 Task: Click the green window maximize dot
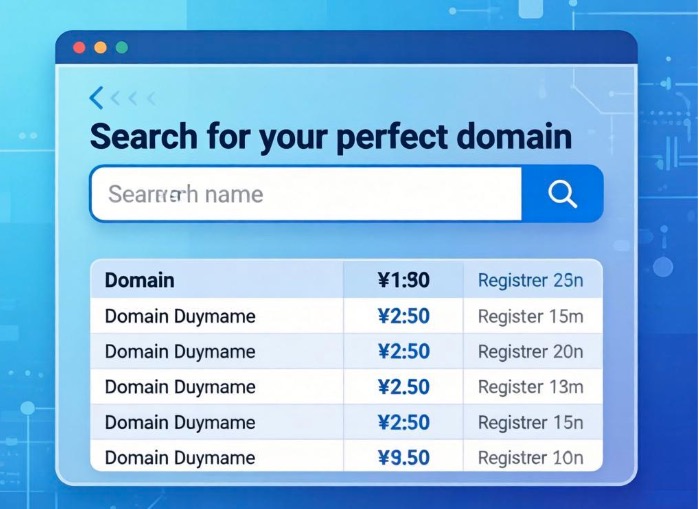(x=122, y=47)
